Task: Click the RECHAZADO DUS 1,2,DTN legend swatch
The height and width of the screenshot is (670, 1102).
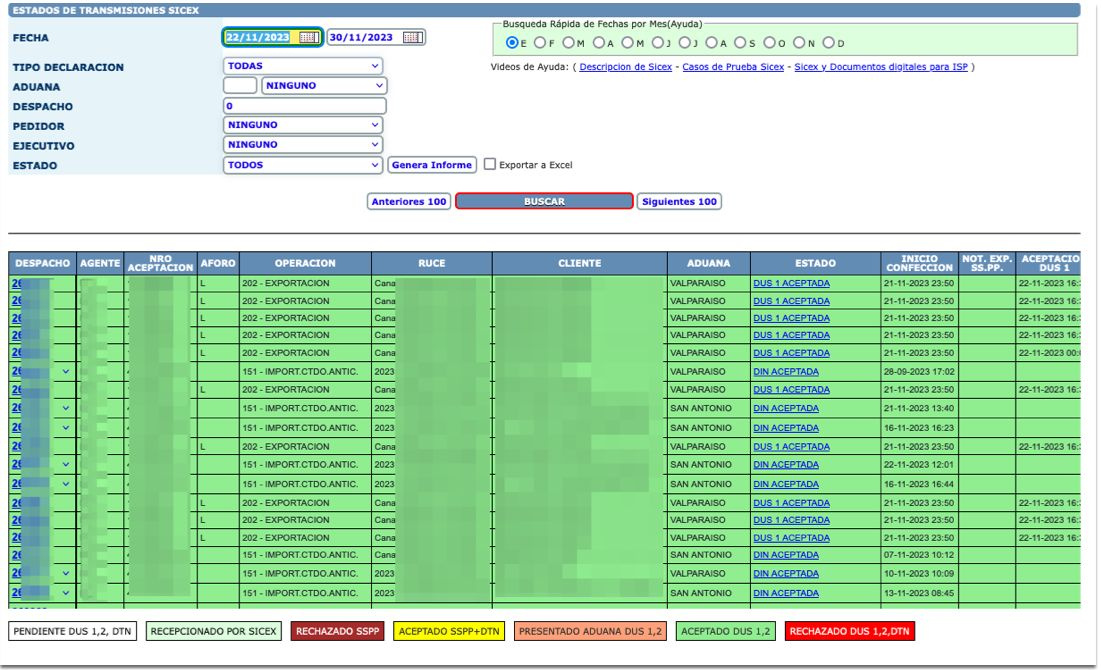Action: [849, 631]
